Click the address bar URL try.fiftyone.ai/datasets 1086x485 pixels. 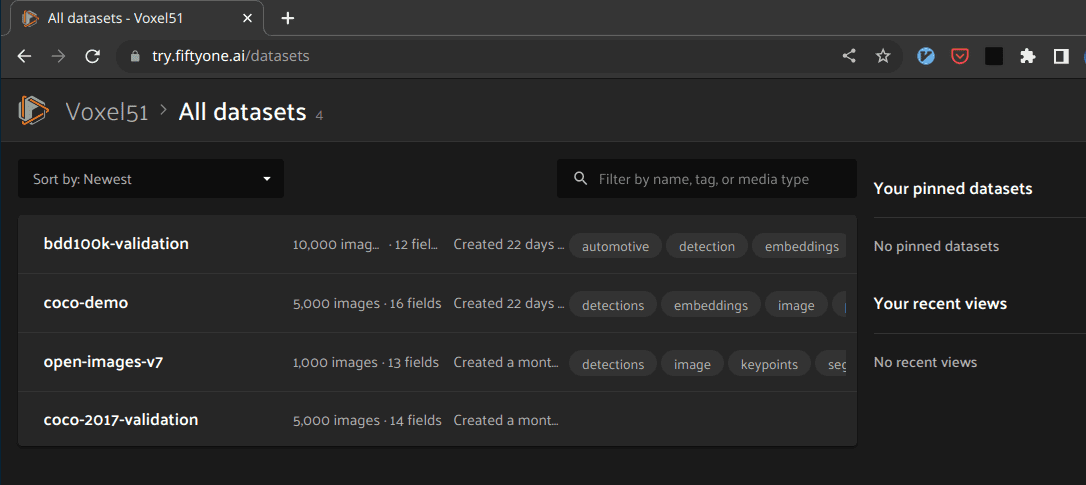coord(231,56)
